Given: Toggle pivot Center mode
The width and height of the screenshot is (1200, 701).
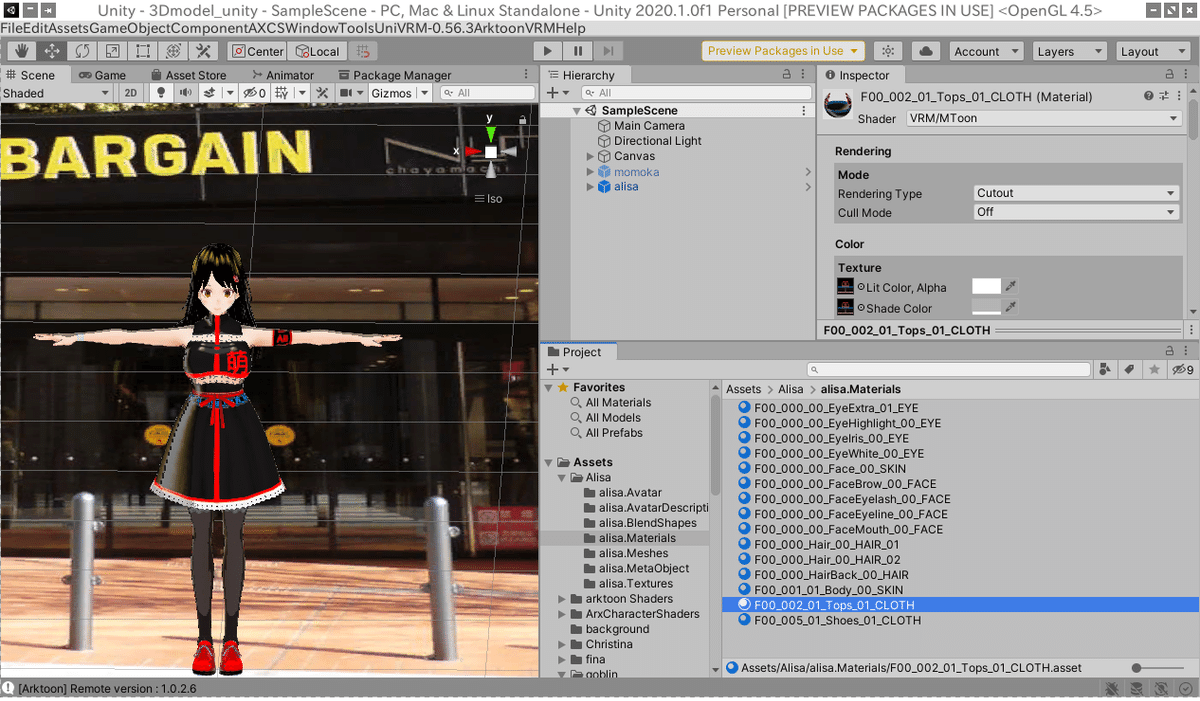Looking at the screenshot, I should [x=258, y=51].
